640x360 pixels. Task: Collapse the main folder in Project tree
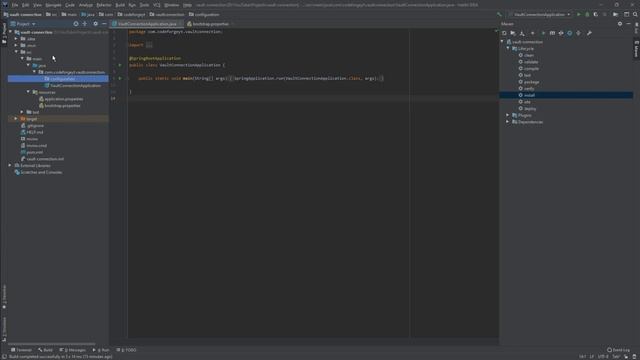point(22,59)
